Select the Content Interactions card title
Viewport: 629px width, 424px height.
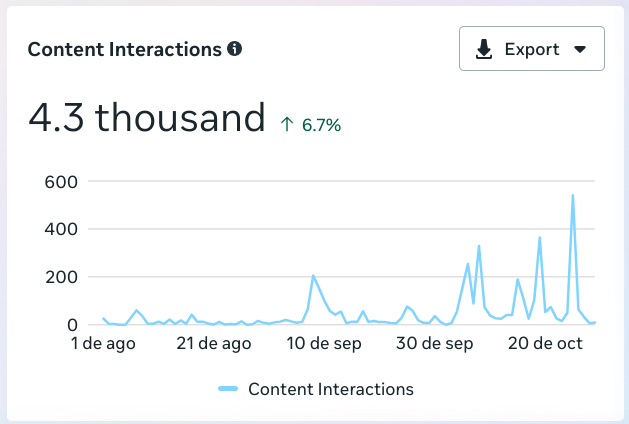tap(124, 48)
